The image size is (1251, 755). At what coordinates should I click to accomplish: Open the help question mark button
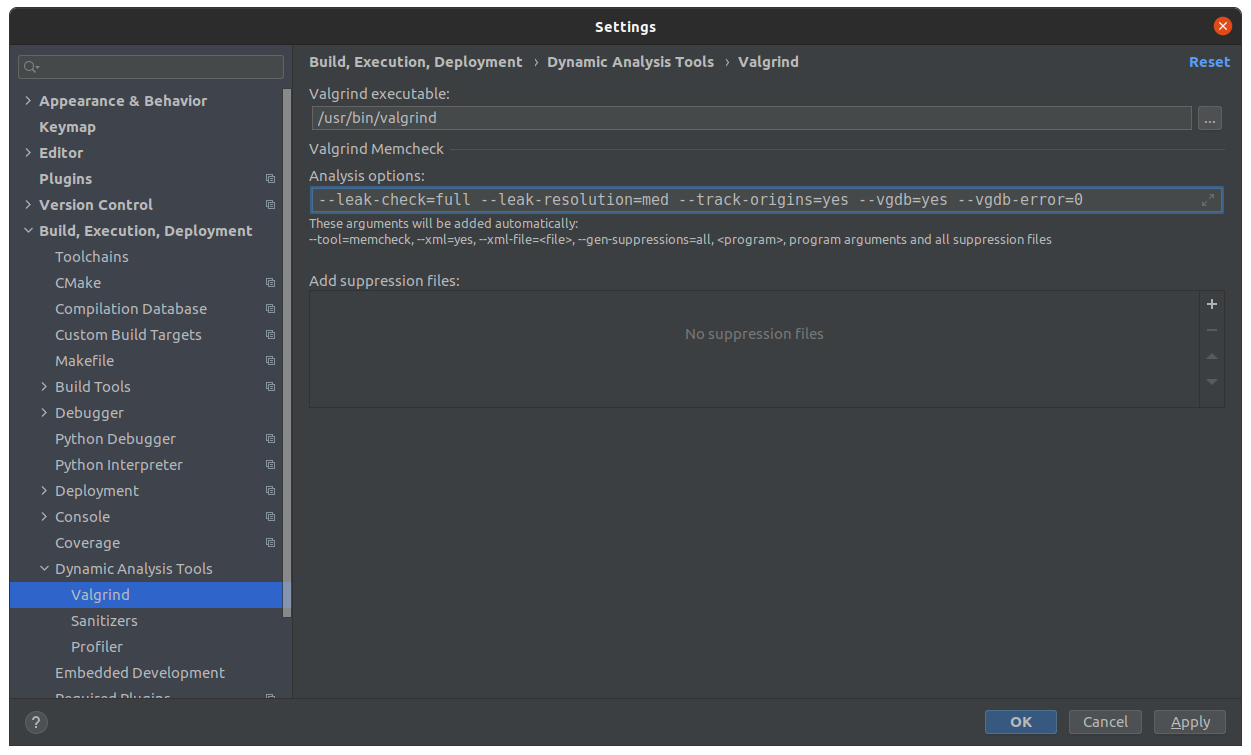[x=36, y=722]
